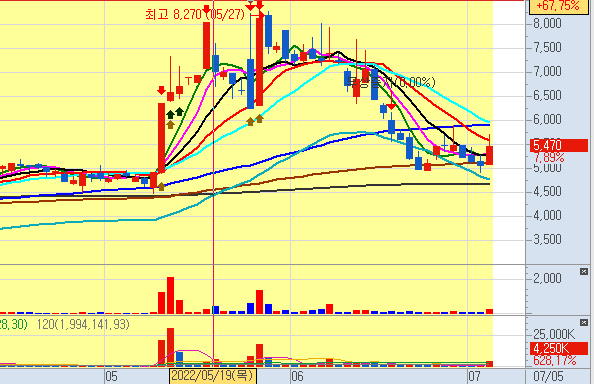The height and width of the screenshot is (384, 594).
Task: Click the red 5,470 current price tag
Action: [558, 145]
